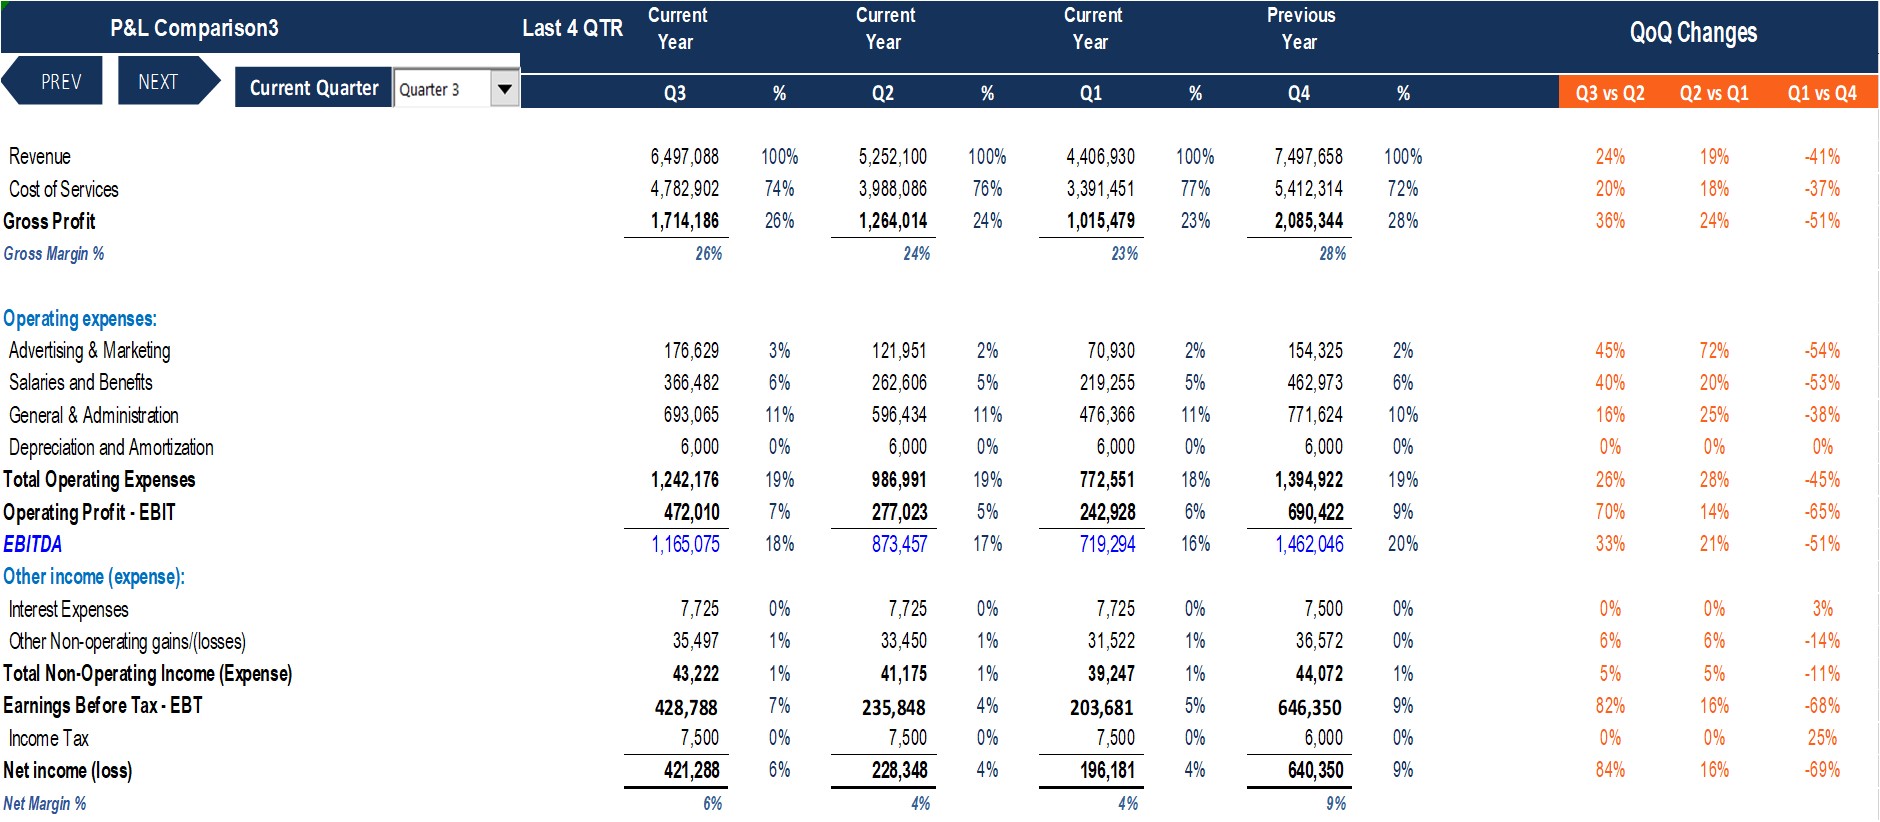Click Total Operating Expenses label
Image resolution: width=1880 pixels, height=822 pixels.
tap(99, 479)
